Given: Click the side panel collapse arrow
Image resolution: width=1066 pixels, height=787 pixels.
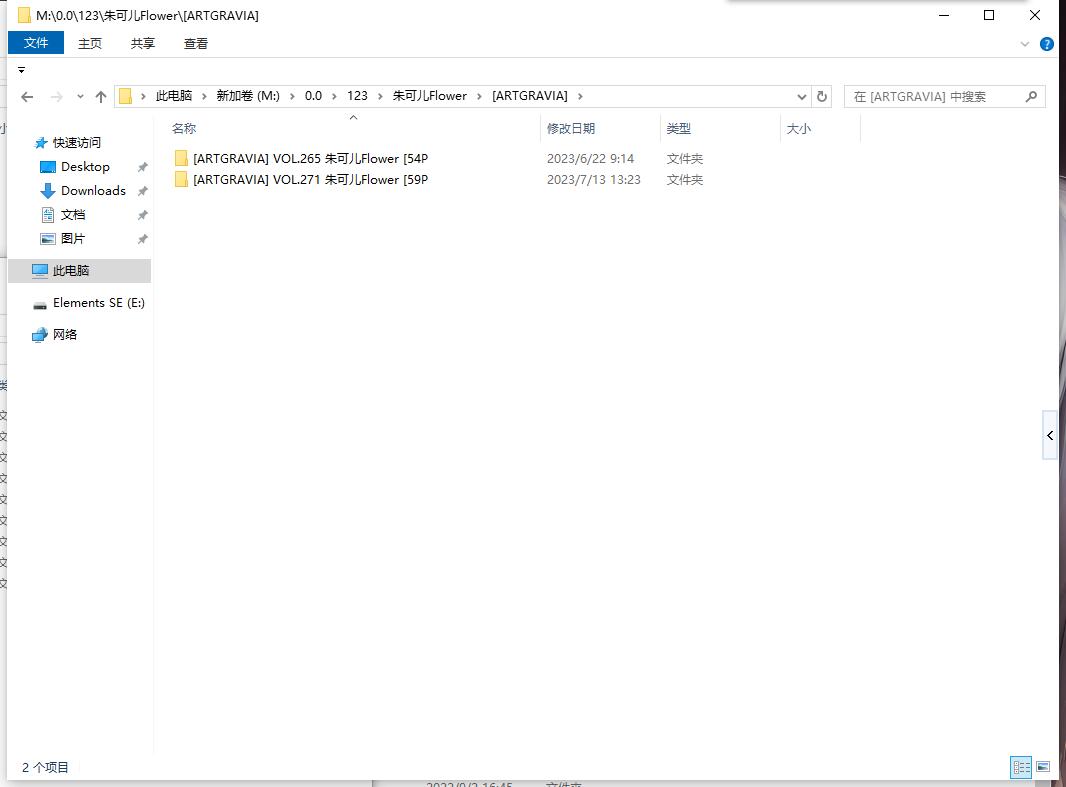Looking at the screenshot, I should click(x=1050, y=436).
